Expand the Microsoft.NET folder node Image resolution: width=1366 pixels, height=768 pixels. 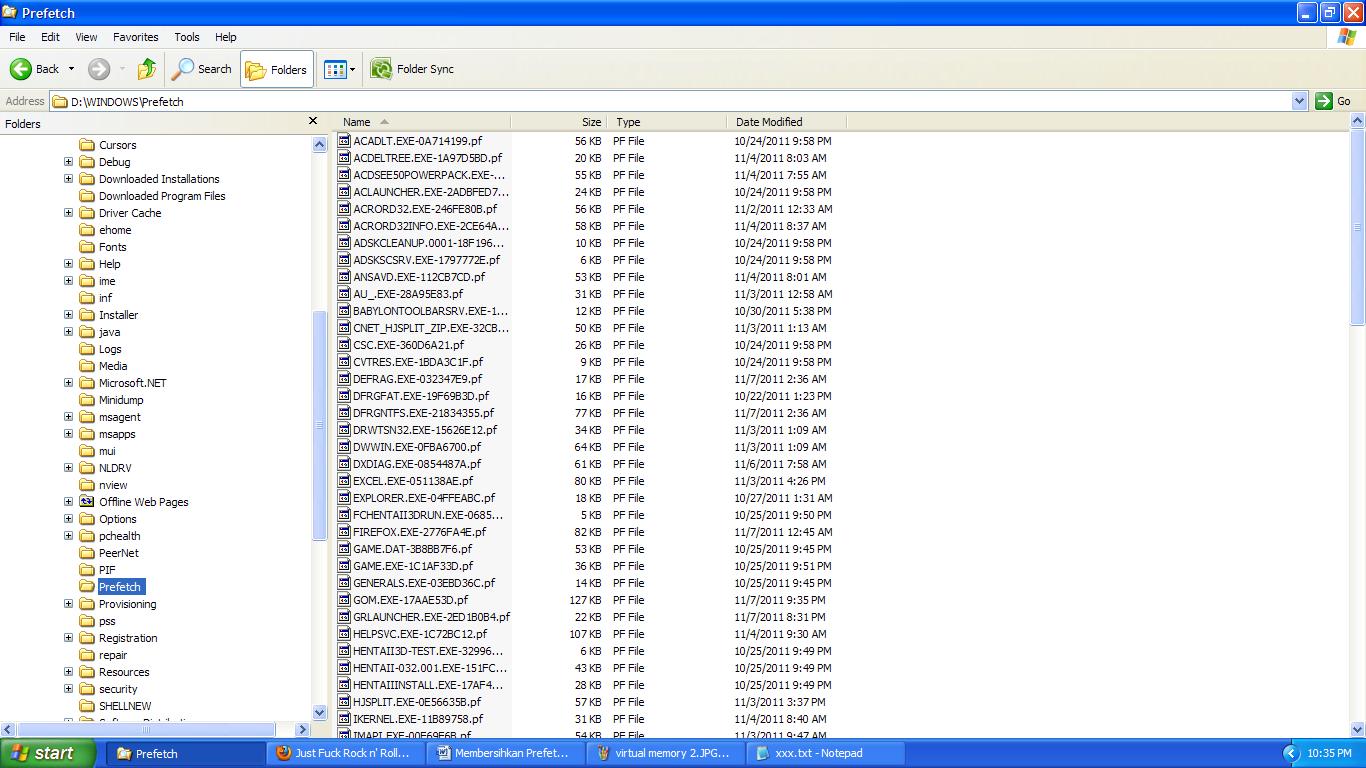pos(68,383)
